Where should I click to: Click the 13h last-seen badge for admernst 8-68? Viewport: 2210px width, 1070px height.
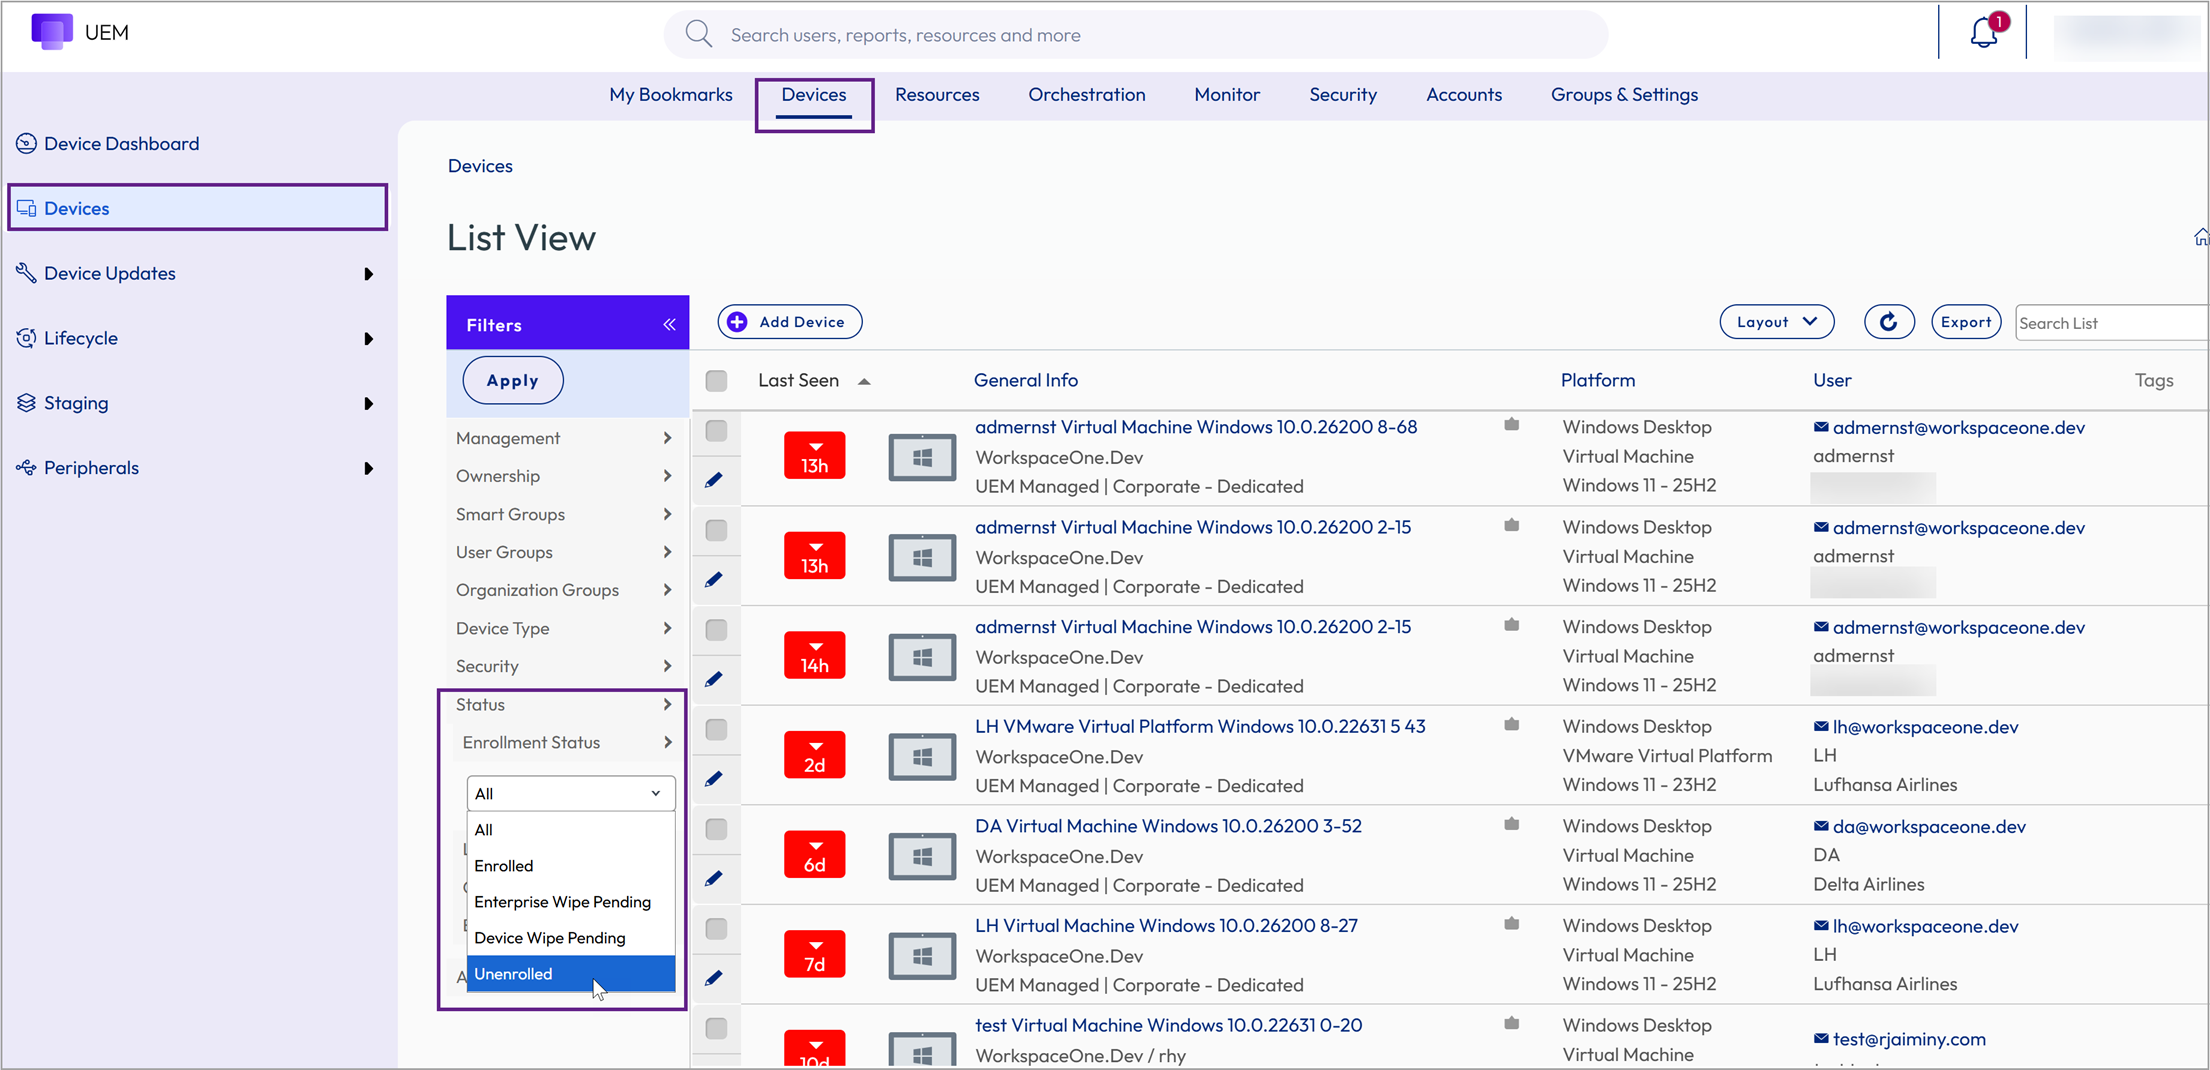pos(814,455)
